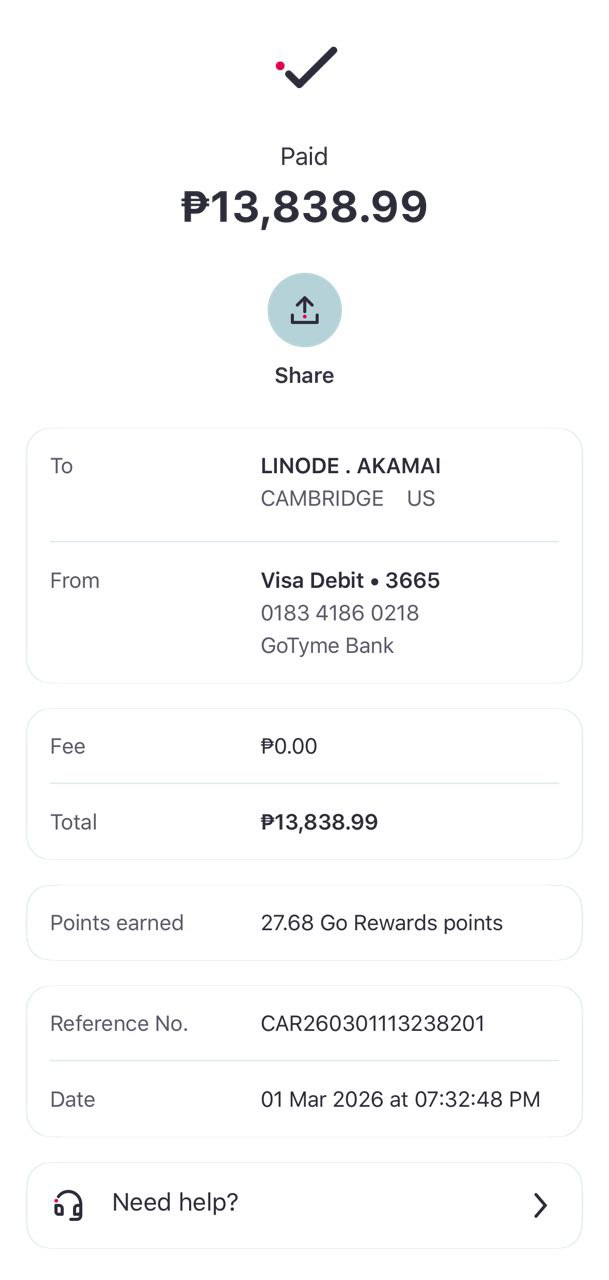The width and height of the screenshot is (609, 1280).
Task: Tap the 27.68 Go Rewards points text
Action: [x=381, y=923]
